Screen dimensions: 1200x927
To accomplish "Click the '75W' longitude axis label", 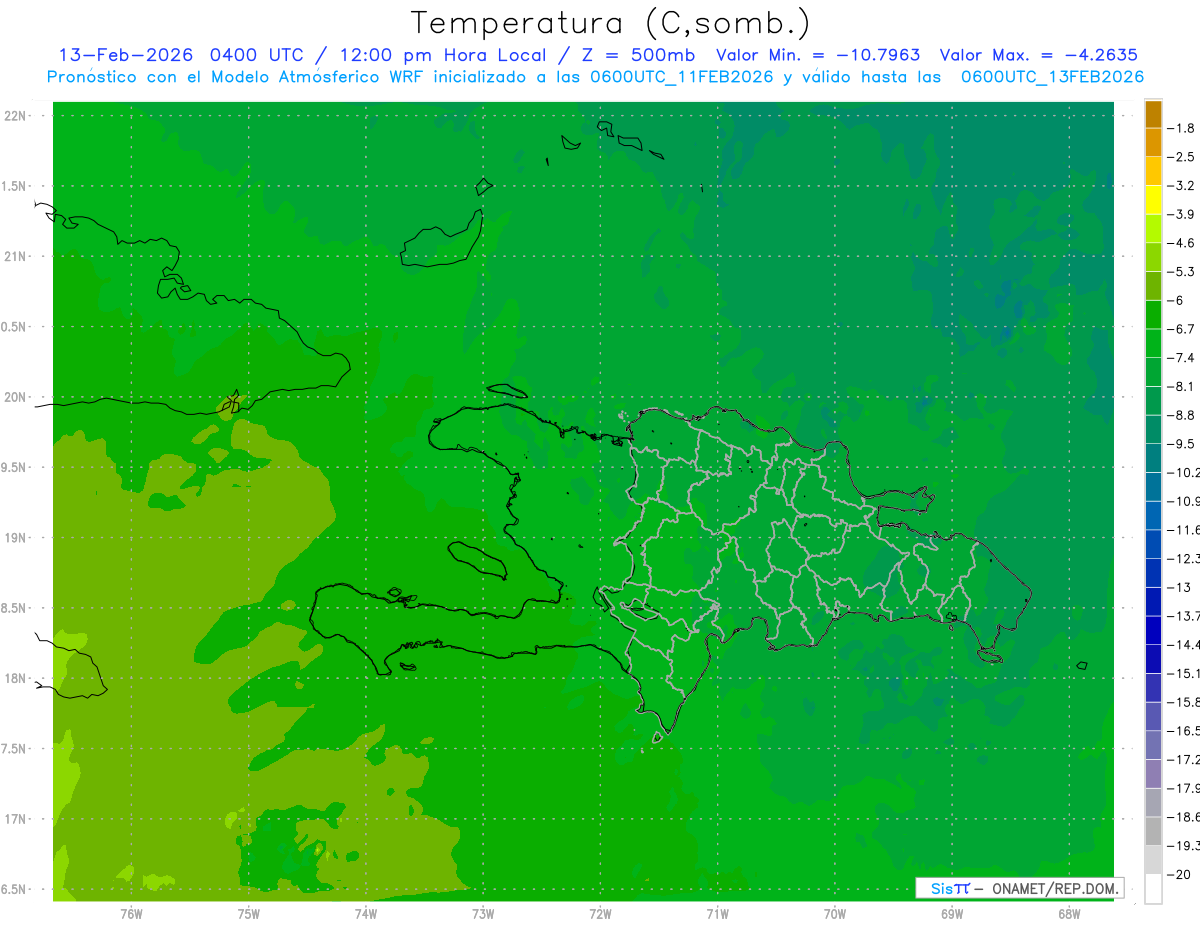I will (x=249, y=914).
